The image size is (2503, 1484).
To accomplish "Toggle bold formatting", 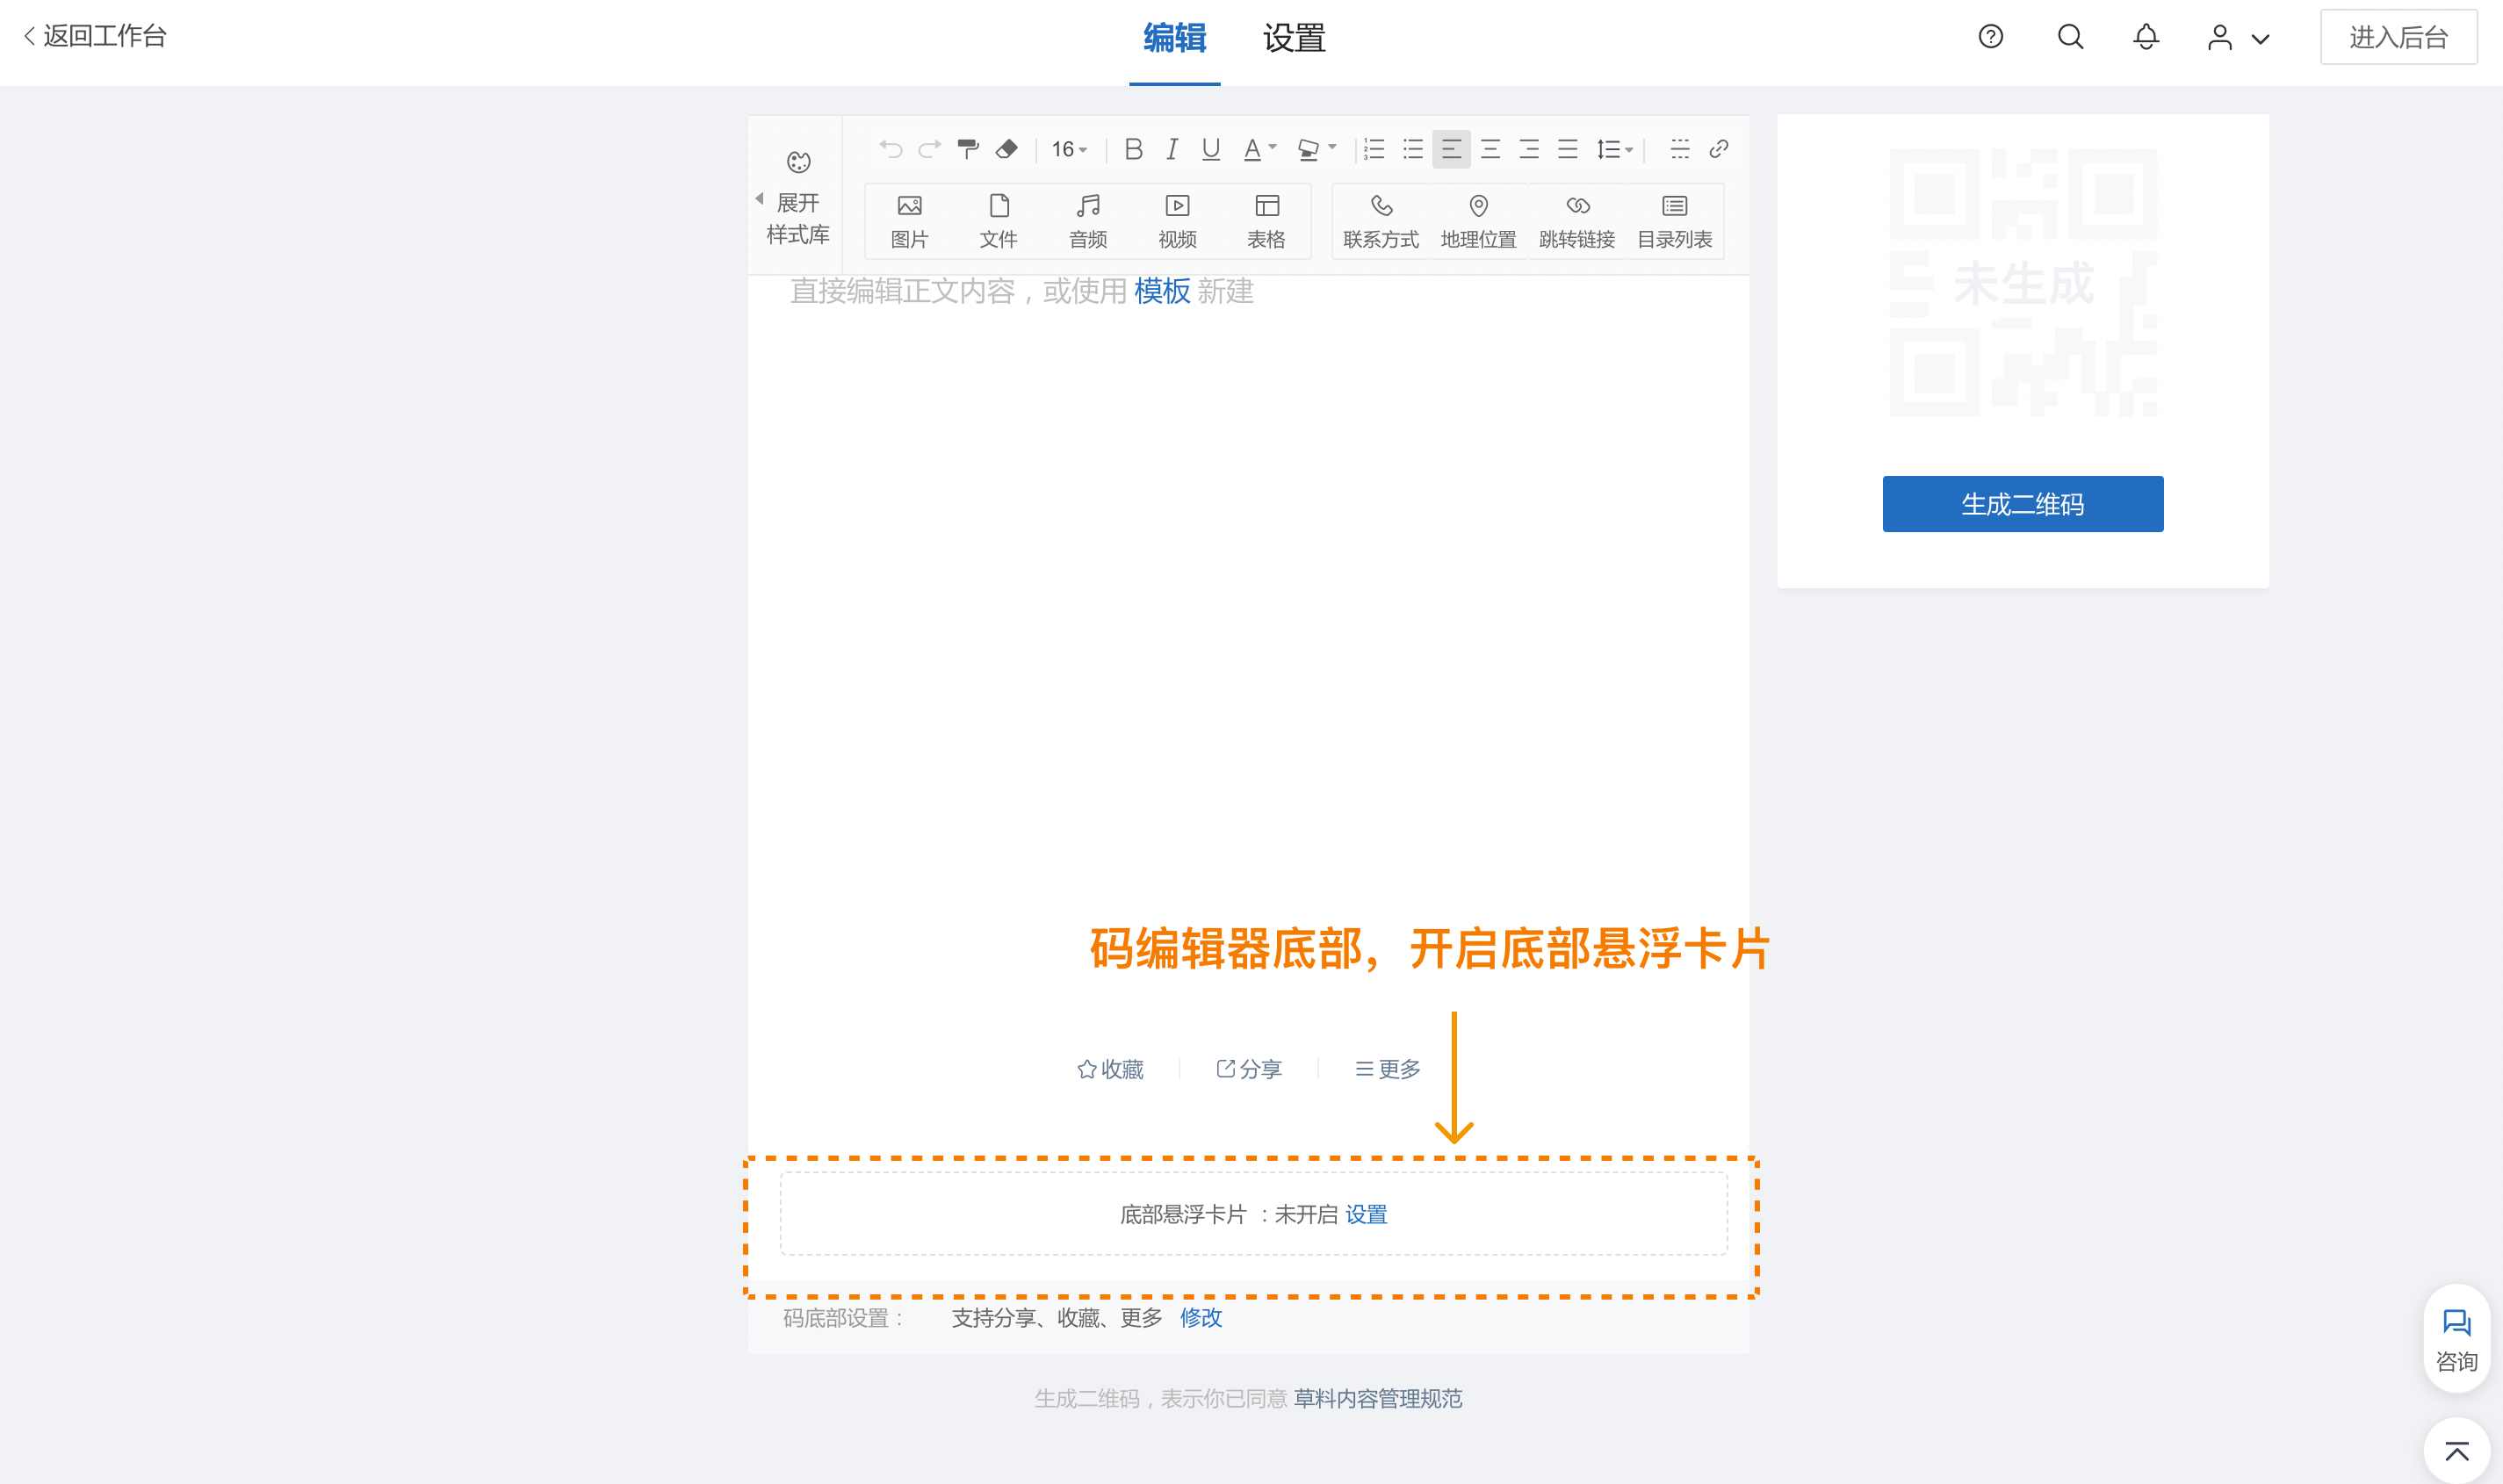I will [1133, 149].
